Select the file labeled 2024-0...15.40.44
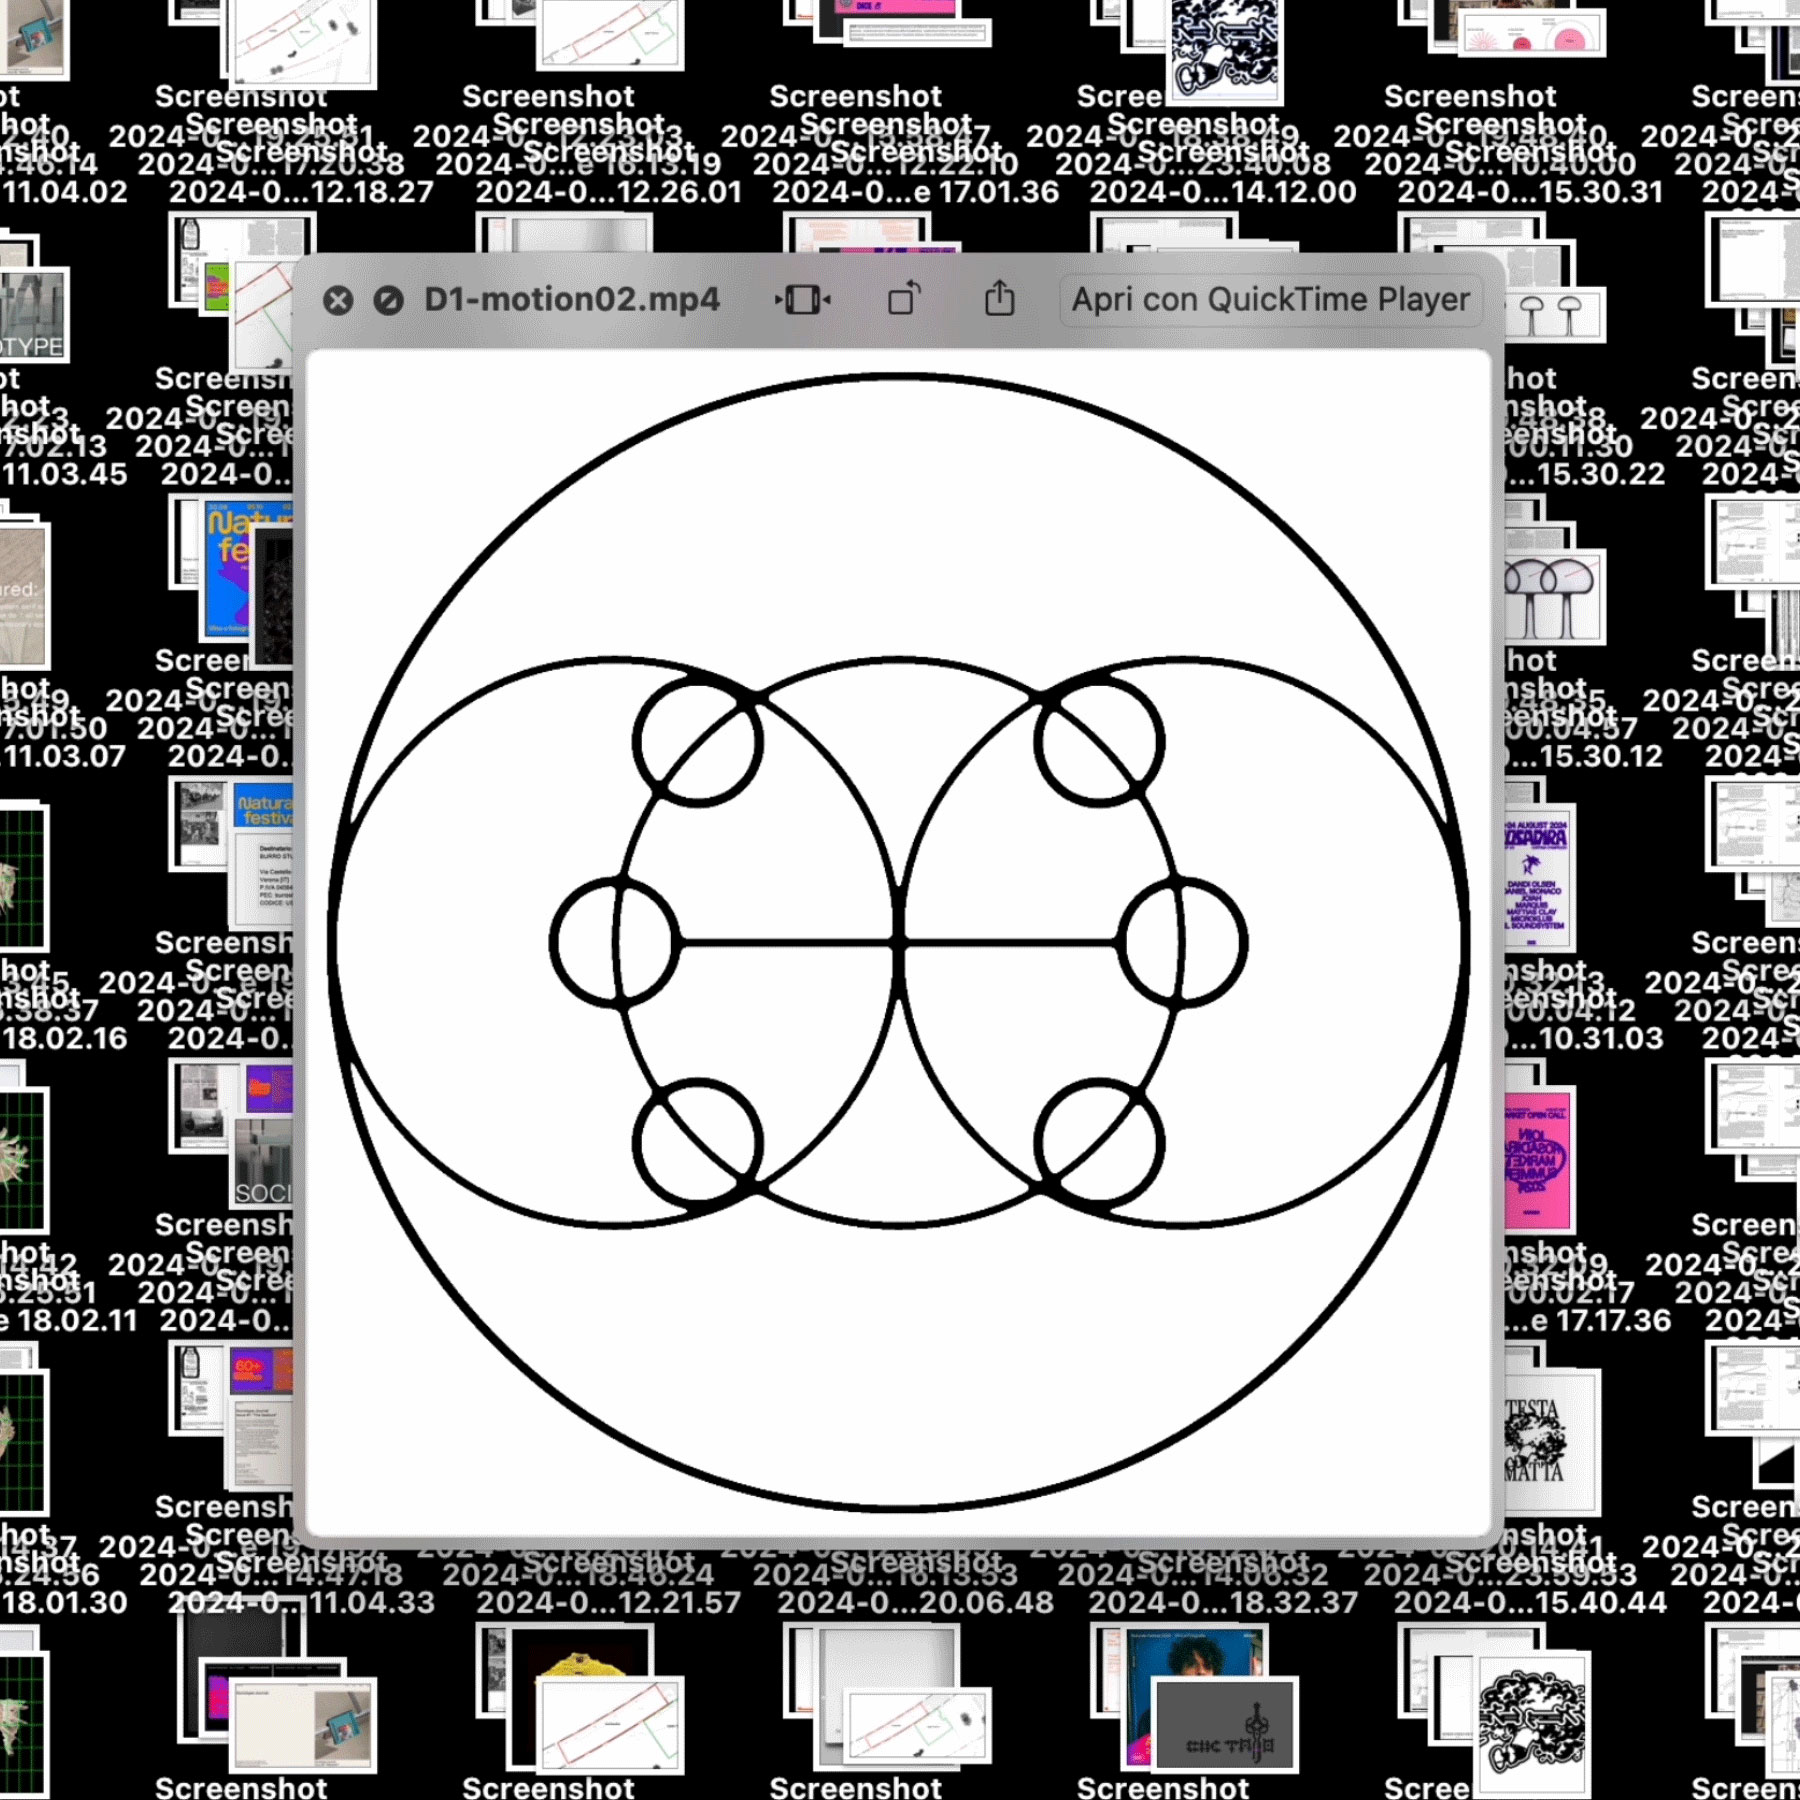The height and width of the screenshot is (1800, 1800). (x=1530, y=1602)
